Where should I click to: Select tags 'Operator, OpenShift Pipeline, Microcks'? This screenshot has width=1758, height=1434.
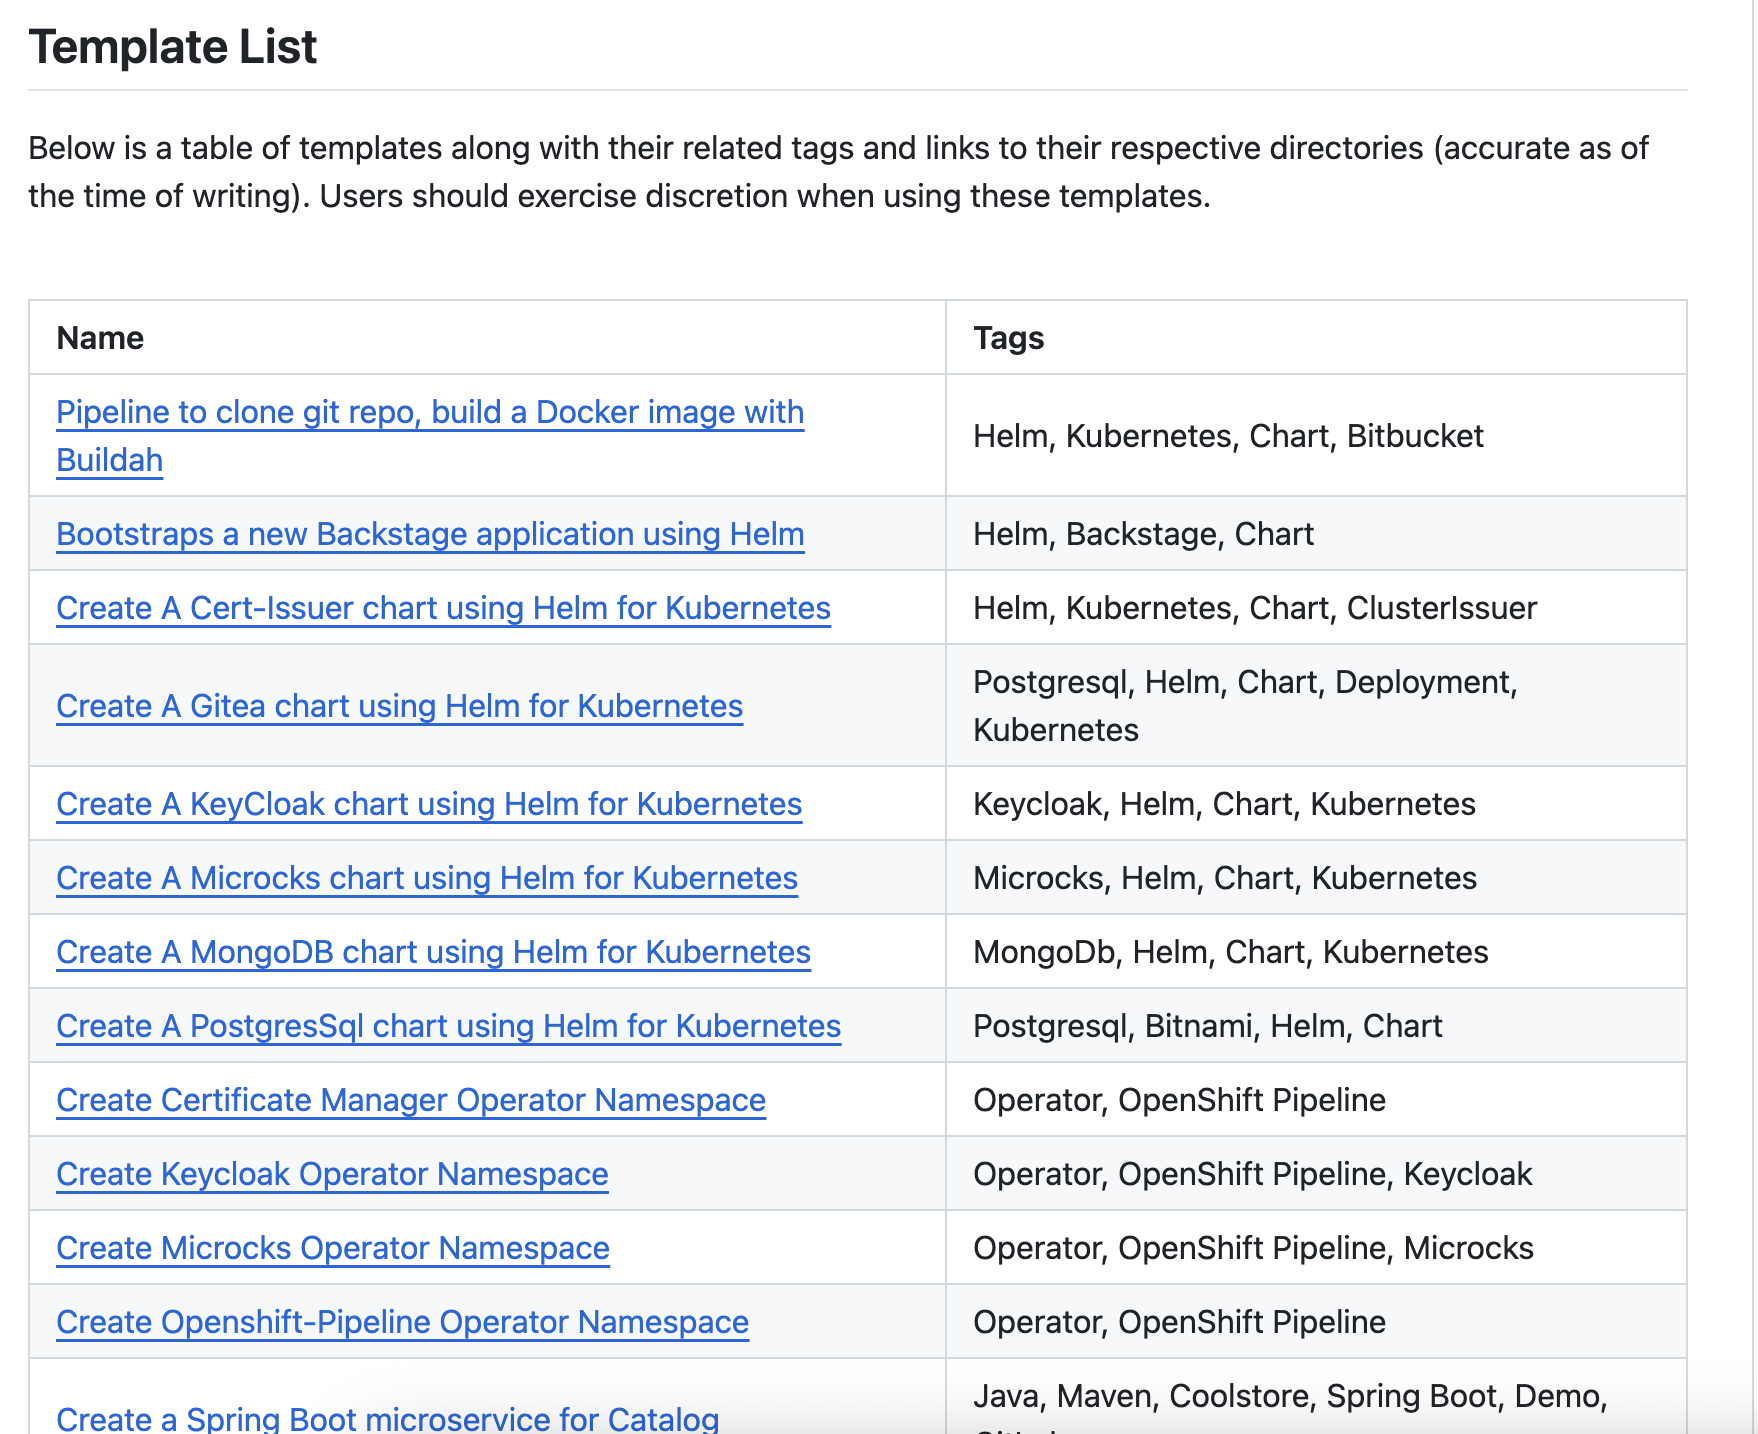click(x=1253, y=1248)
